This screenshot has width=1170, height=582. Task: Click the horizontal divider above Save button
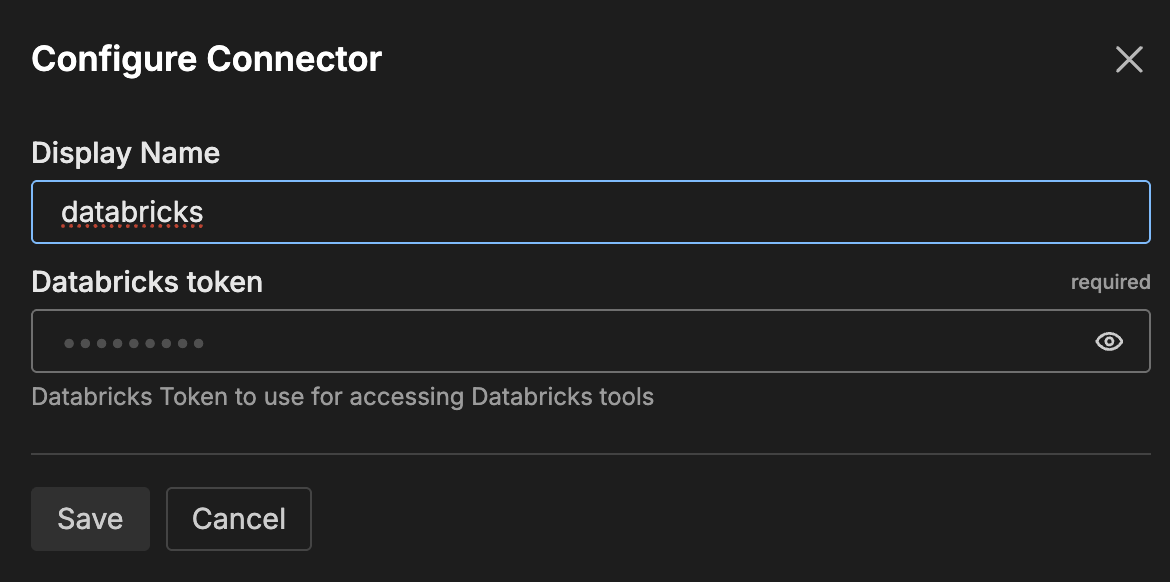tap(590, 454)
